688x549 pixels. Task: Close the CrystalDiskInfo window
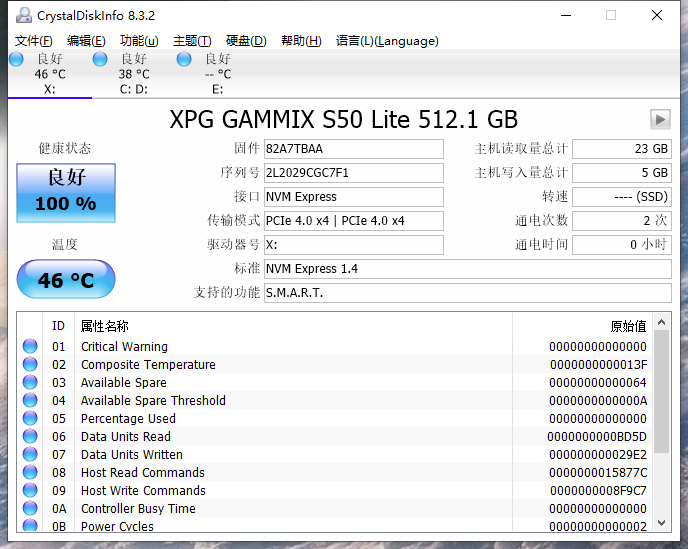click(657, 15)
